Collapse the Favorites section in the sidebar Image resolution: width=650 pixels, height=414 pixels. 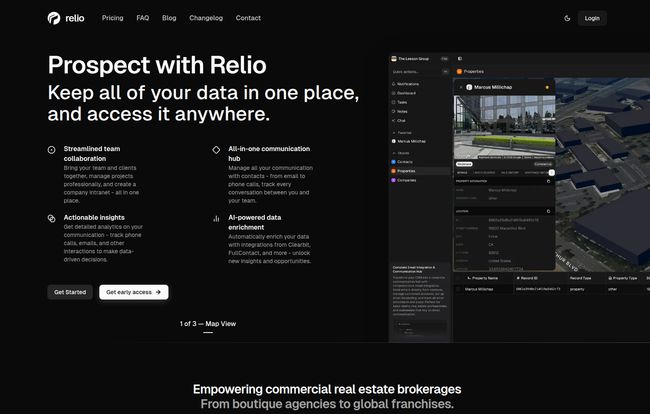tap(402, 133)
